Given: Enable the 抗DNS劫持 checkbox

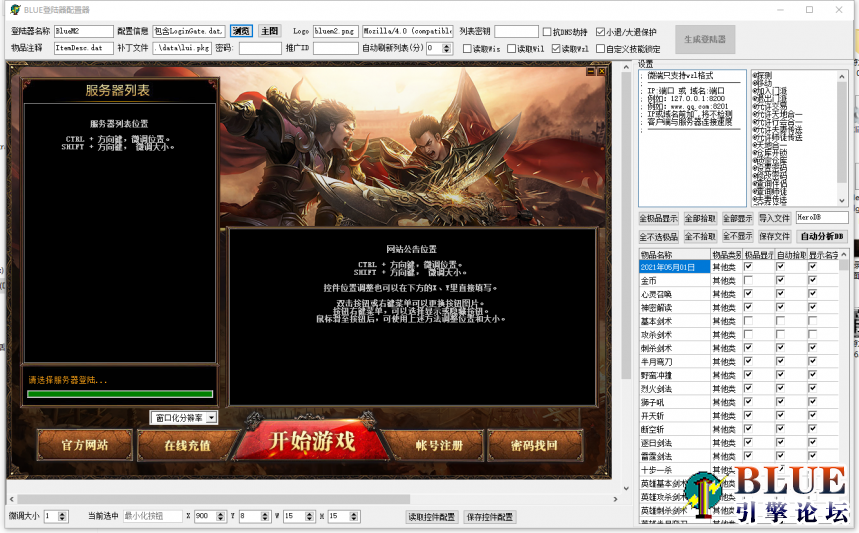Looking at the screenshot, I should tap(547, 32).
